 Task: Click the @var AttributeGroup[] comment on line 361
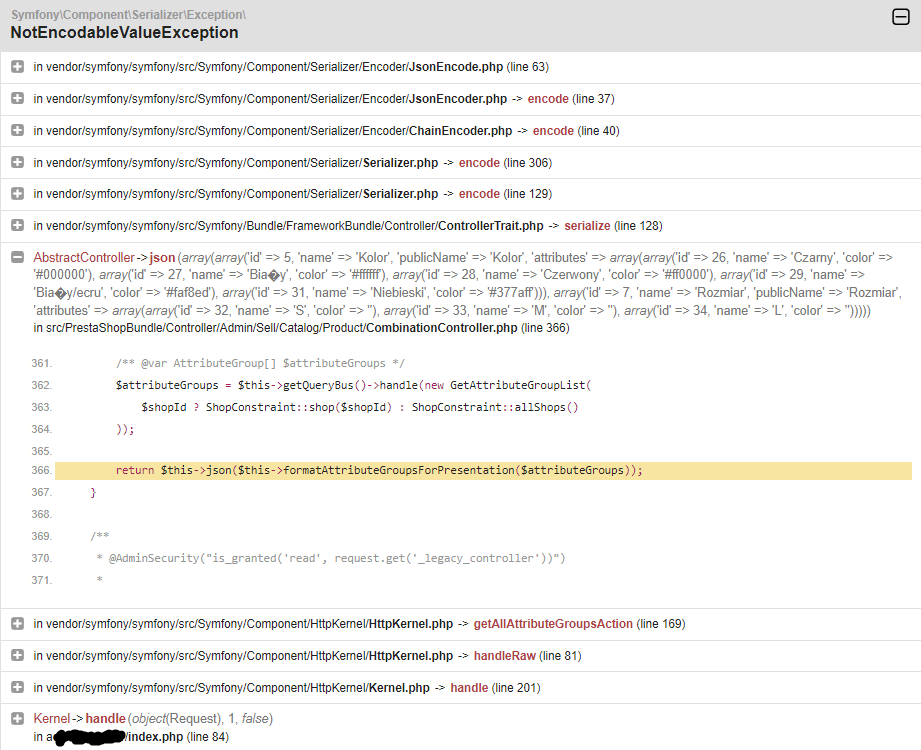[x=260, y=363]
